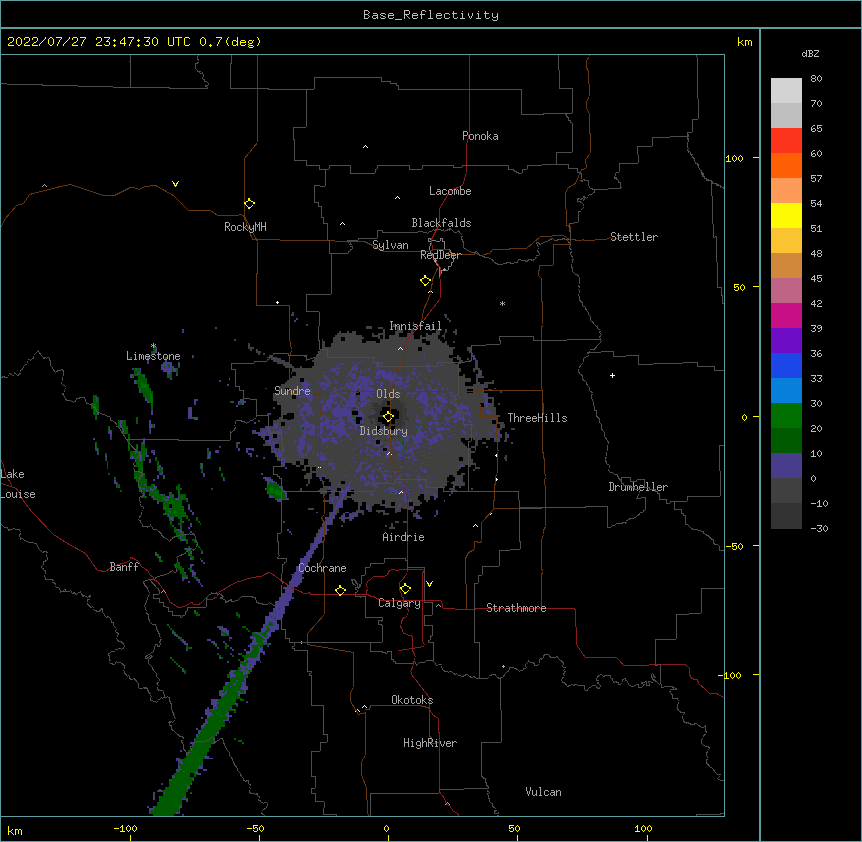
Task: Select the light gray 80 dBZ legend swatch
Action: [x=786, y=91]
